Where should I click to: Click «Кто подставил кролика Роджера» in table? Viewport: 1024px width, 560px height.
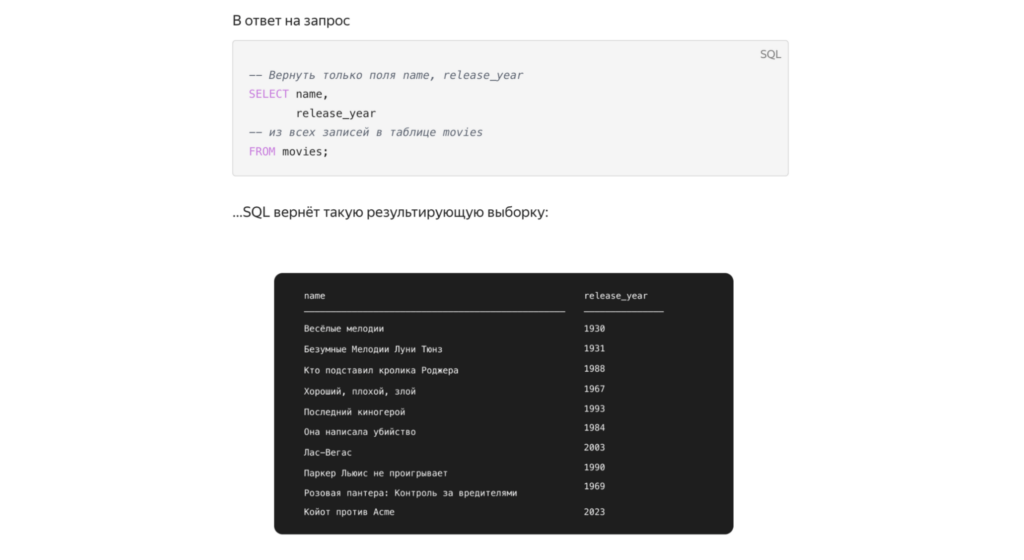coord(381,370)
